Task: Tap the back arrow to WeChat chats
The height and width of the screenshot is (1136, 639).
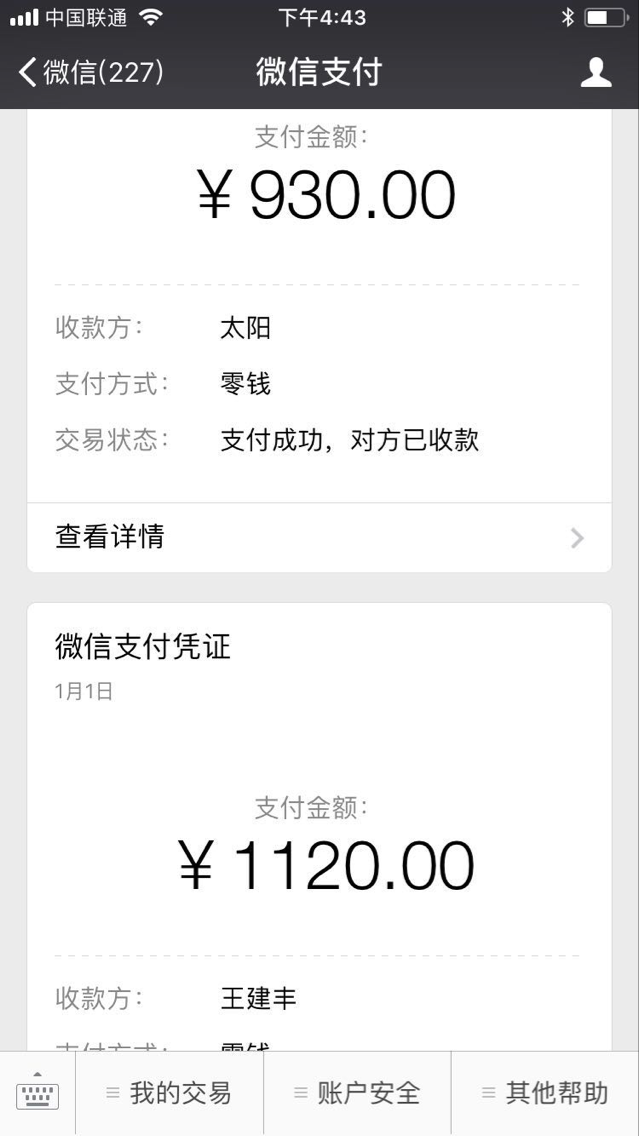Action: (x=28, y=72)
